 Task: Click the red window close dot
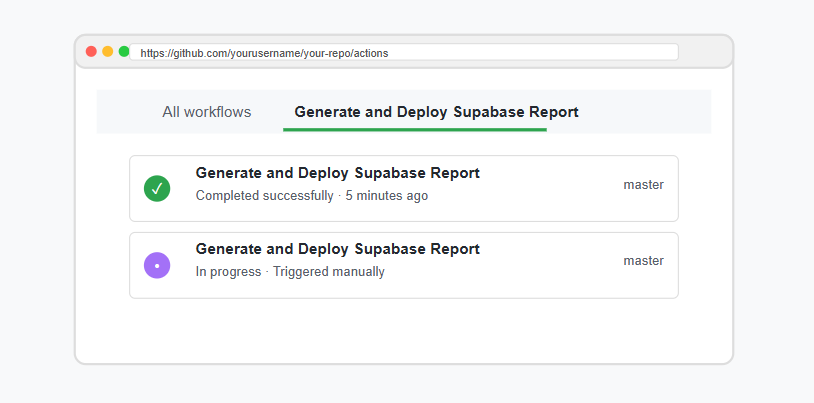click(91, 51)
